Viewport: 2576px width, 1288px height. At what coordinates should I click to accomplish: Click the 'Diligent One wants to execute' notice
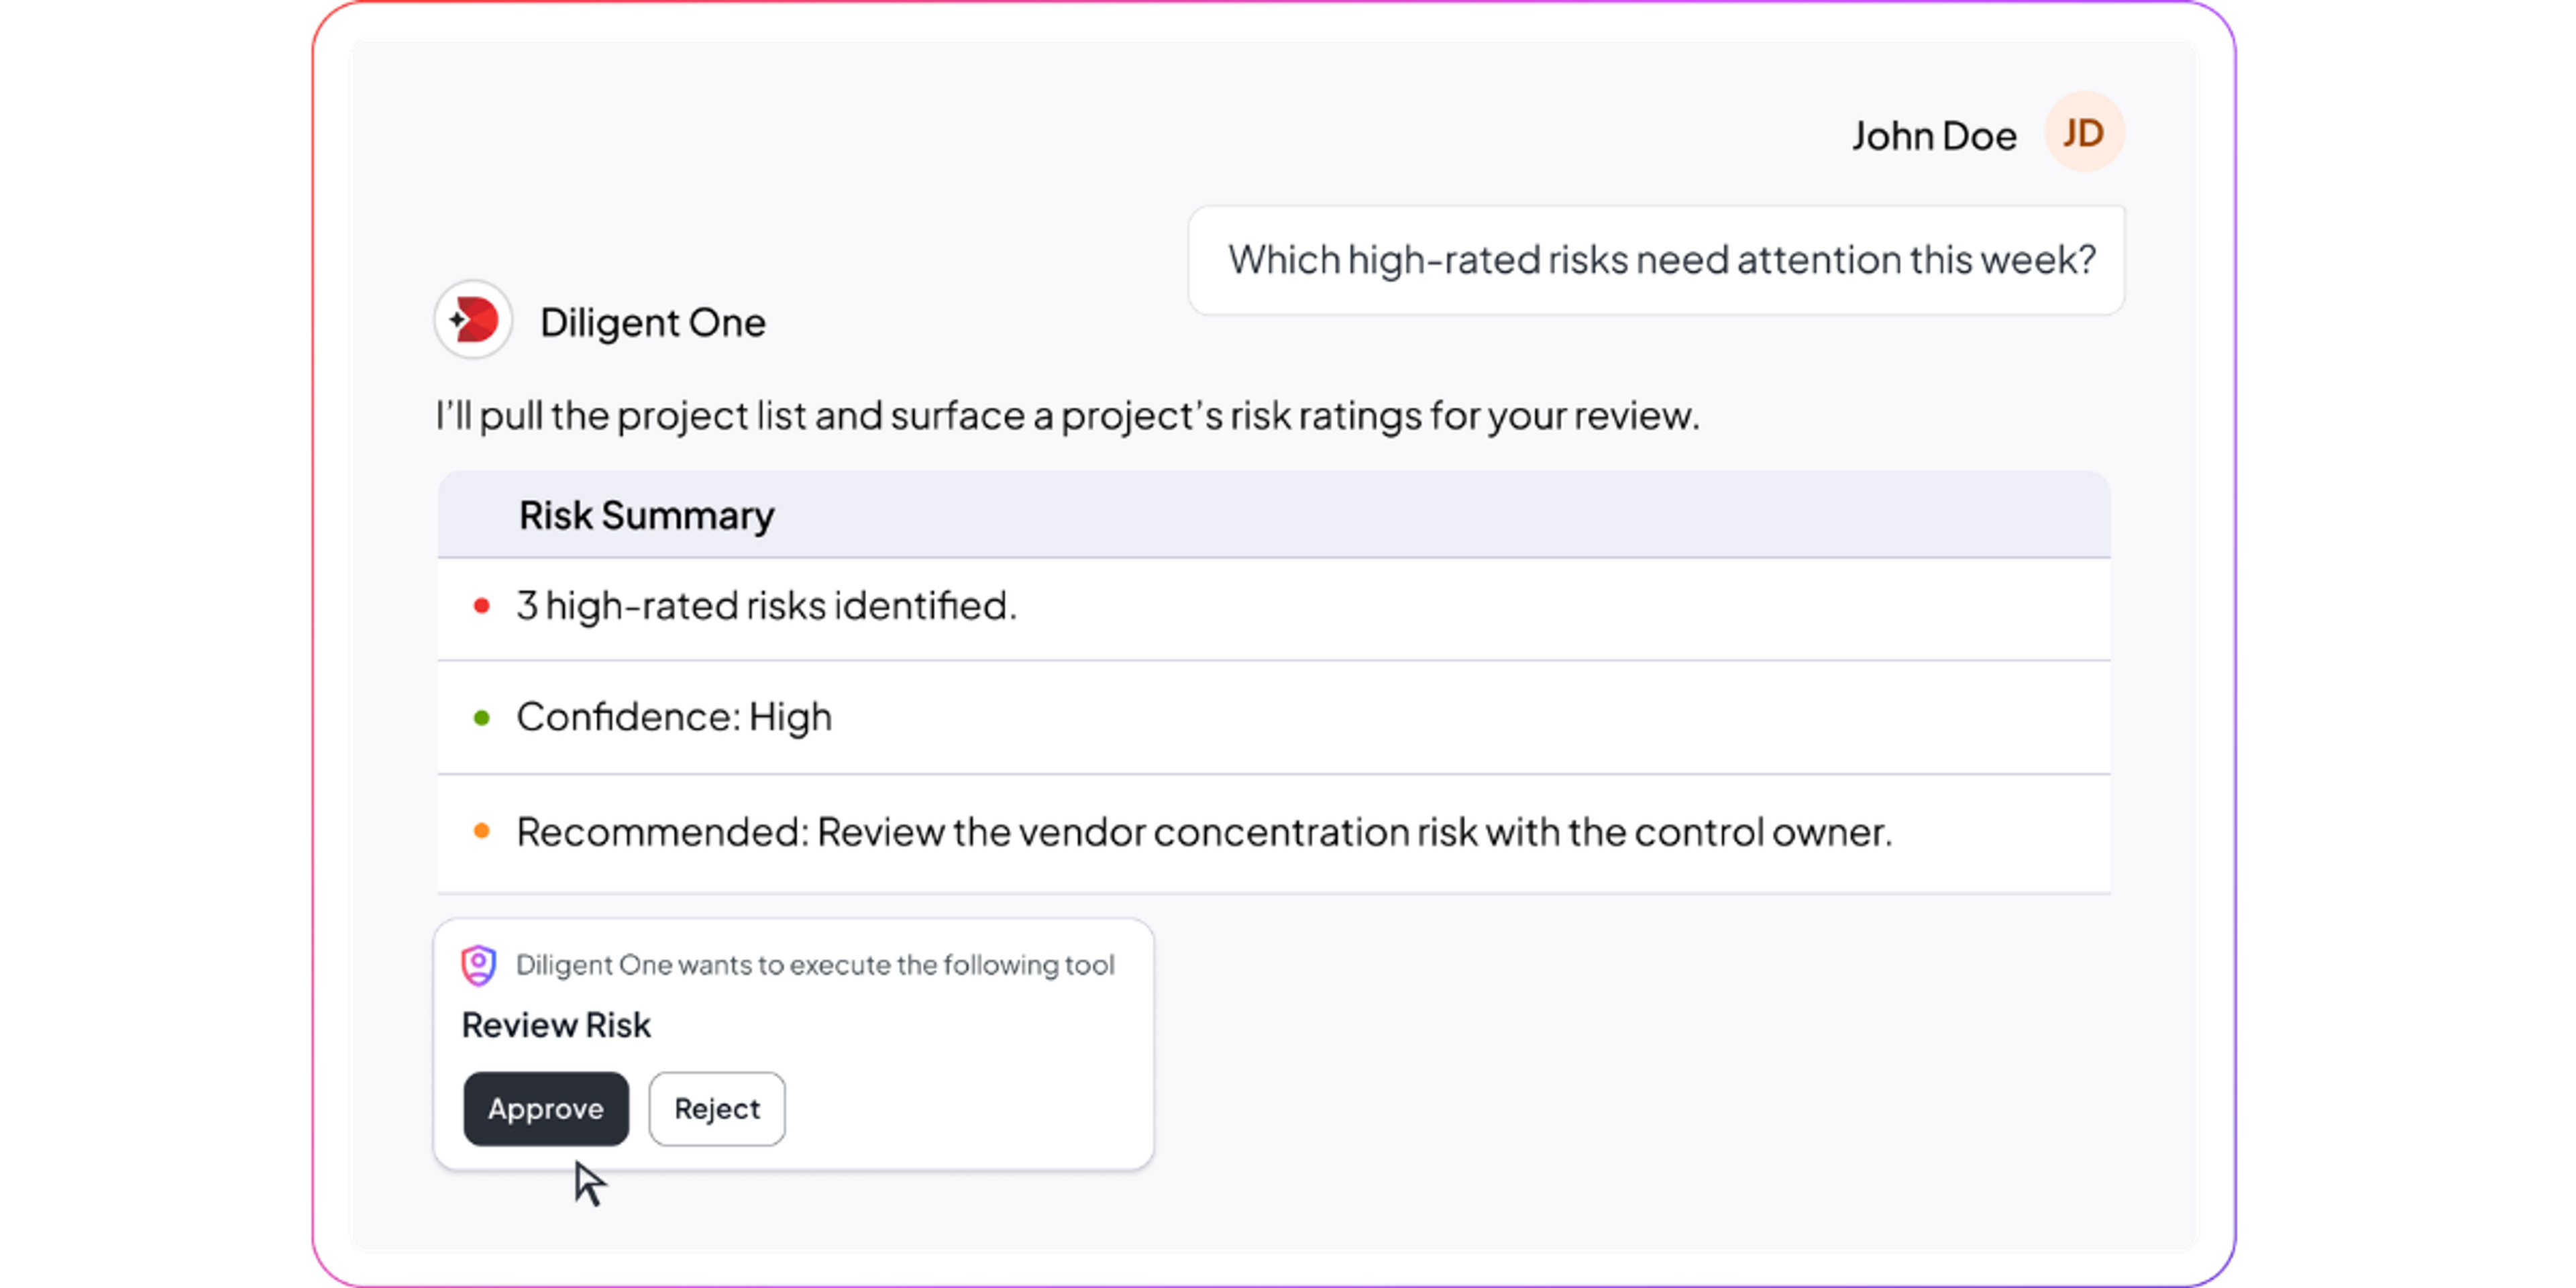tap(815, 965)
